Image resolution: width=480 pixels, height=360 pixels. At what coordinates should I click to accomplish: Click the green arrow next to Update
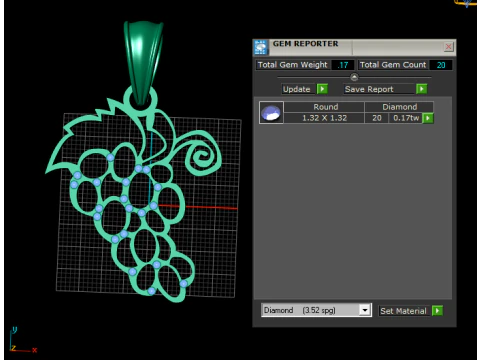(x=322, y=89)
